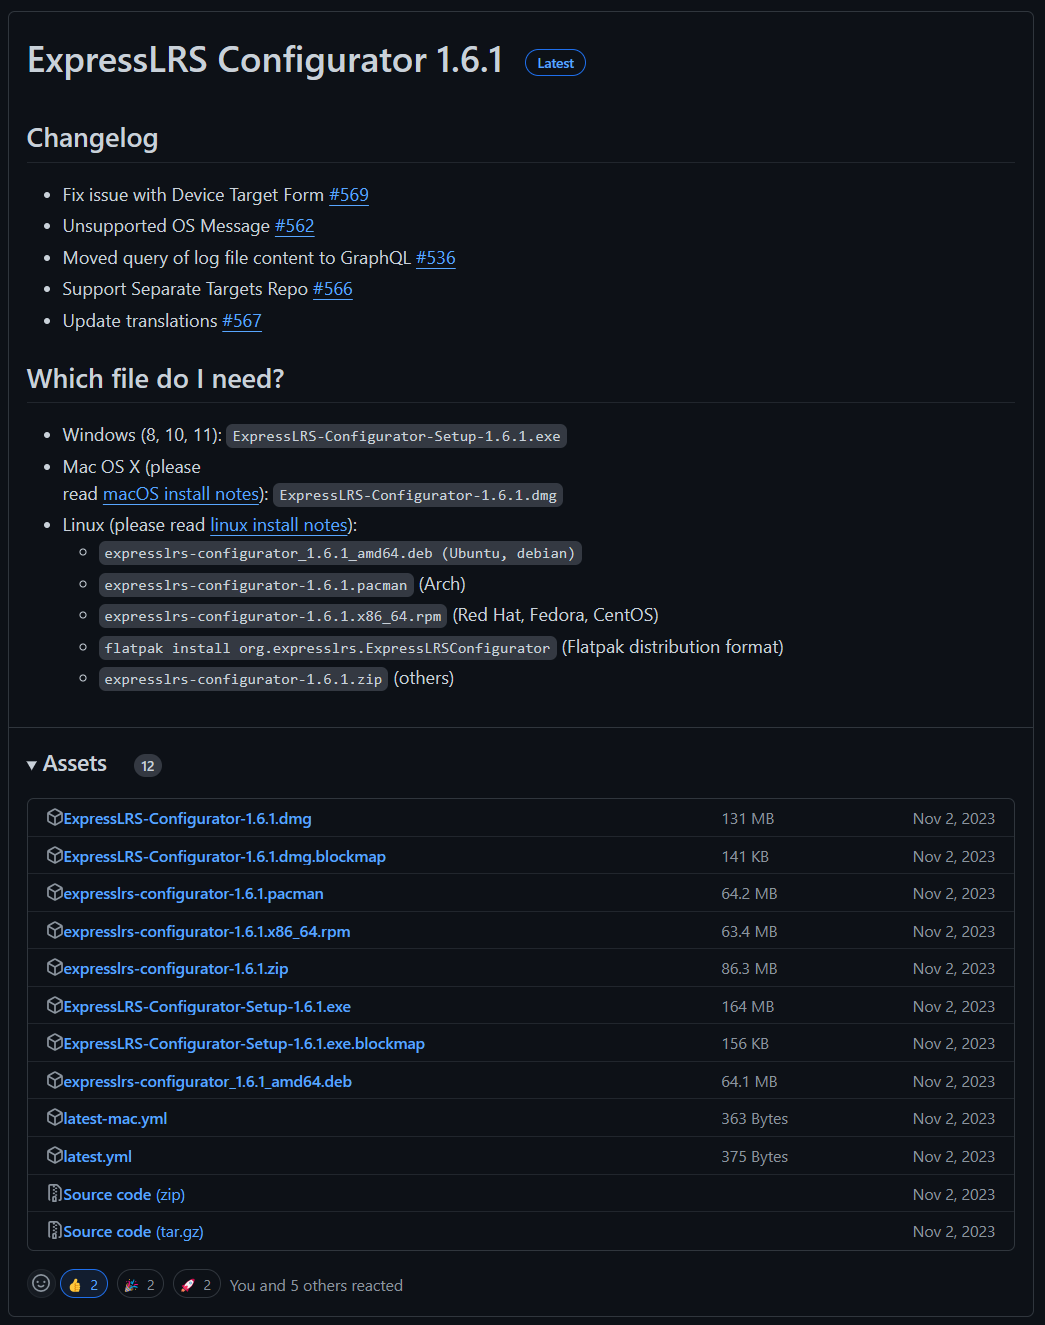Toggle the thumbs up reaction
1045x1325 pixels.
point(84,1284)
